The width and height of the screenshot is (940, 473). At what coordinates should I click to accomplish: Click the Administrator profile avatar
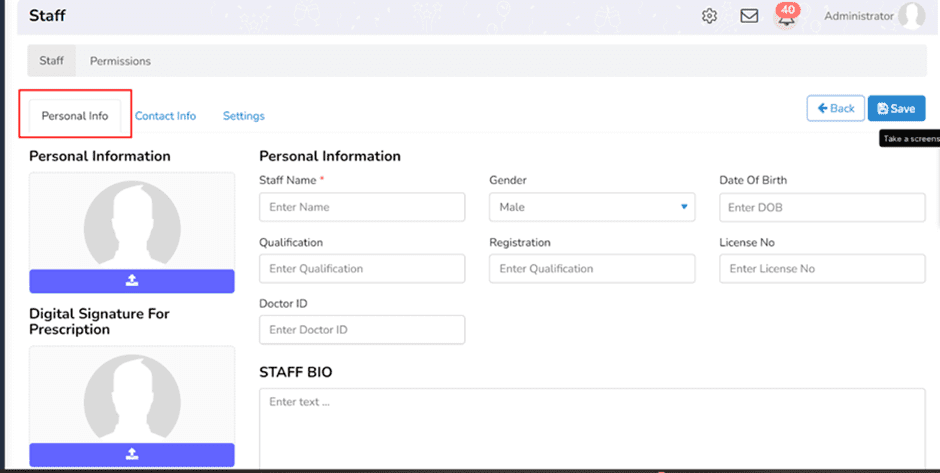911,16
